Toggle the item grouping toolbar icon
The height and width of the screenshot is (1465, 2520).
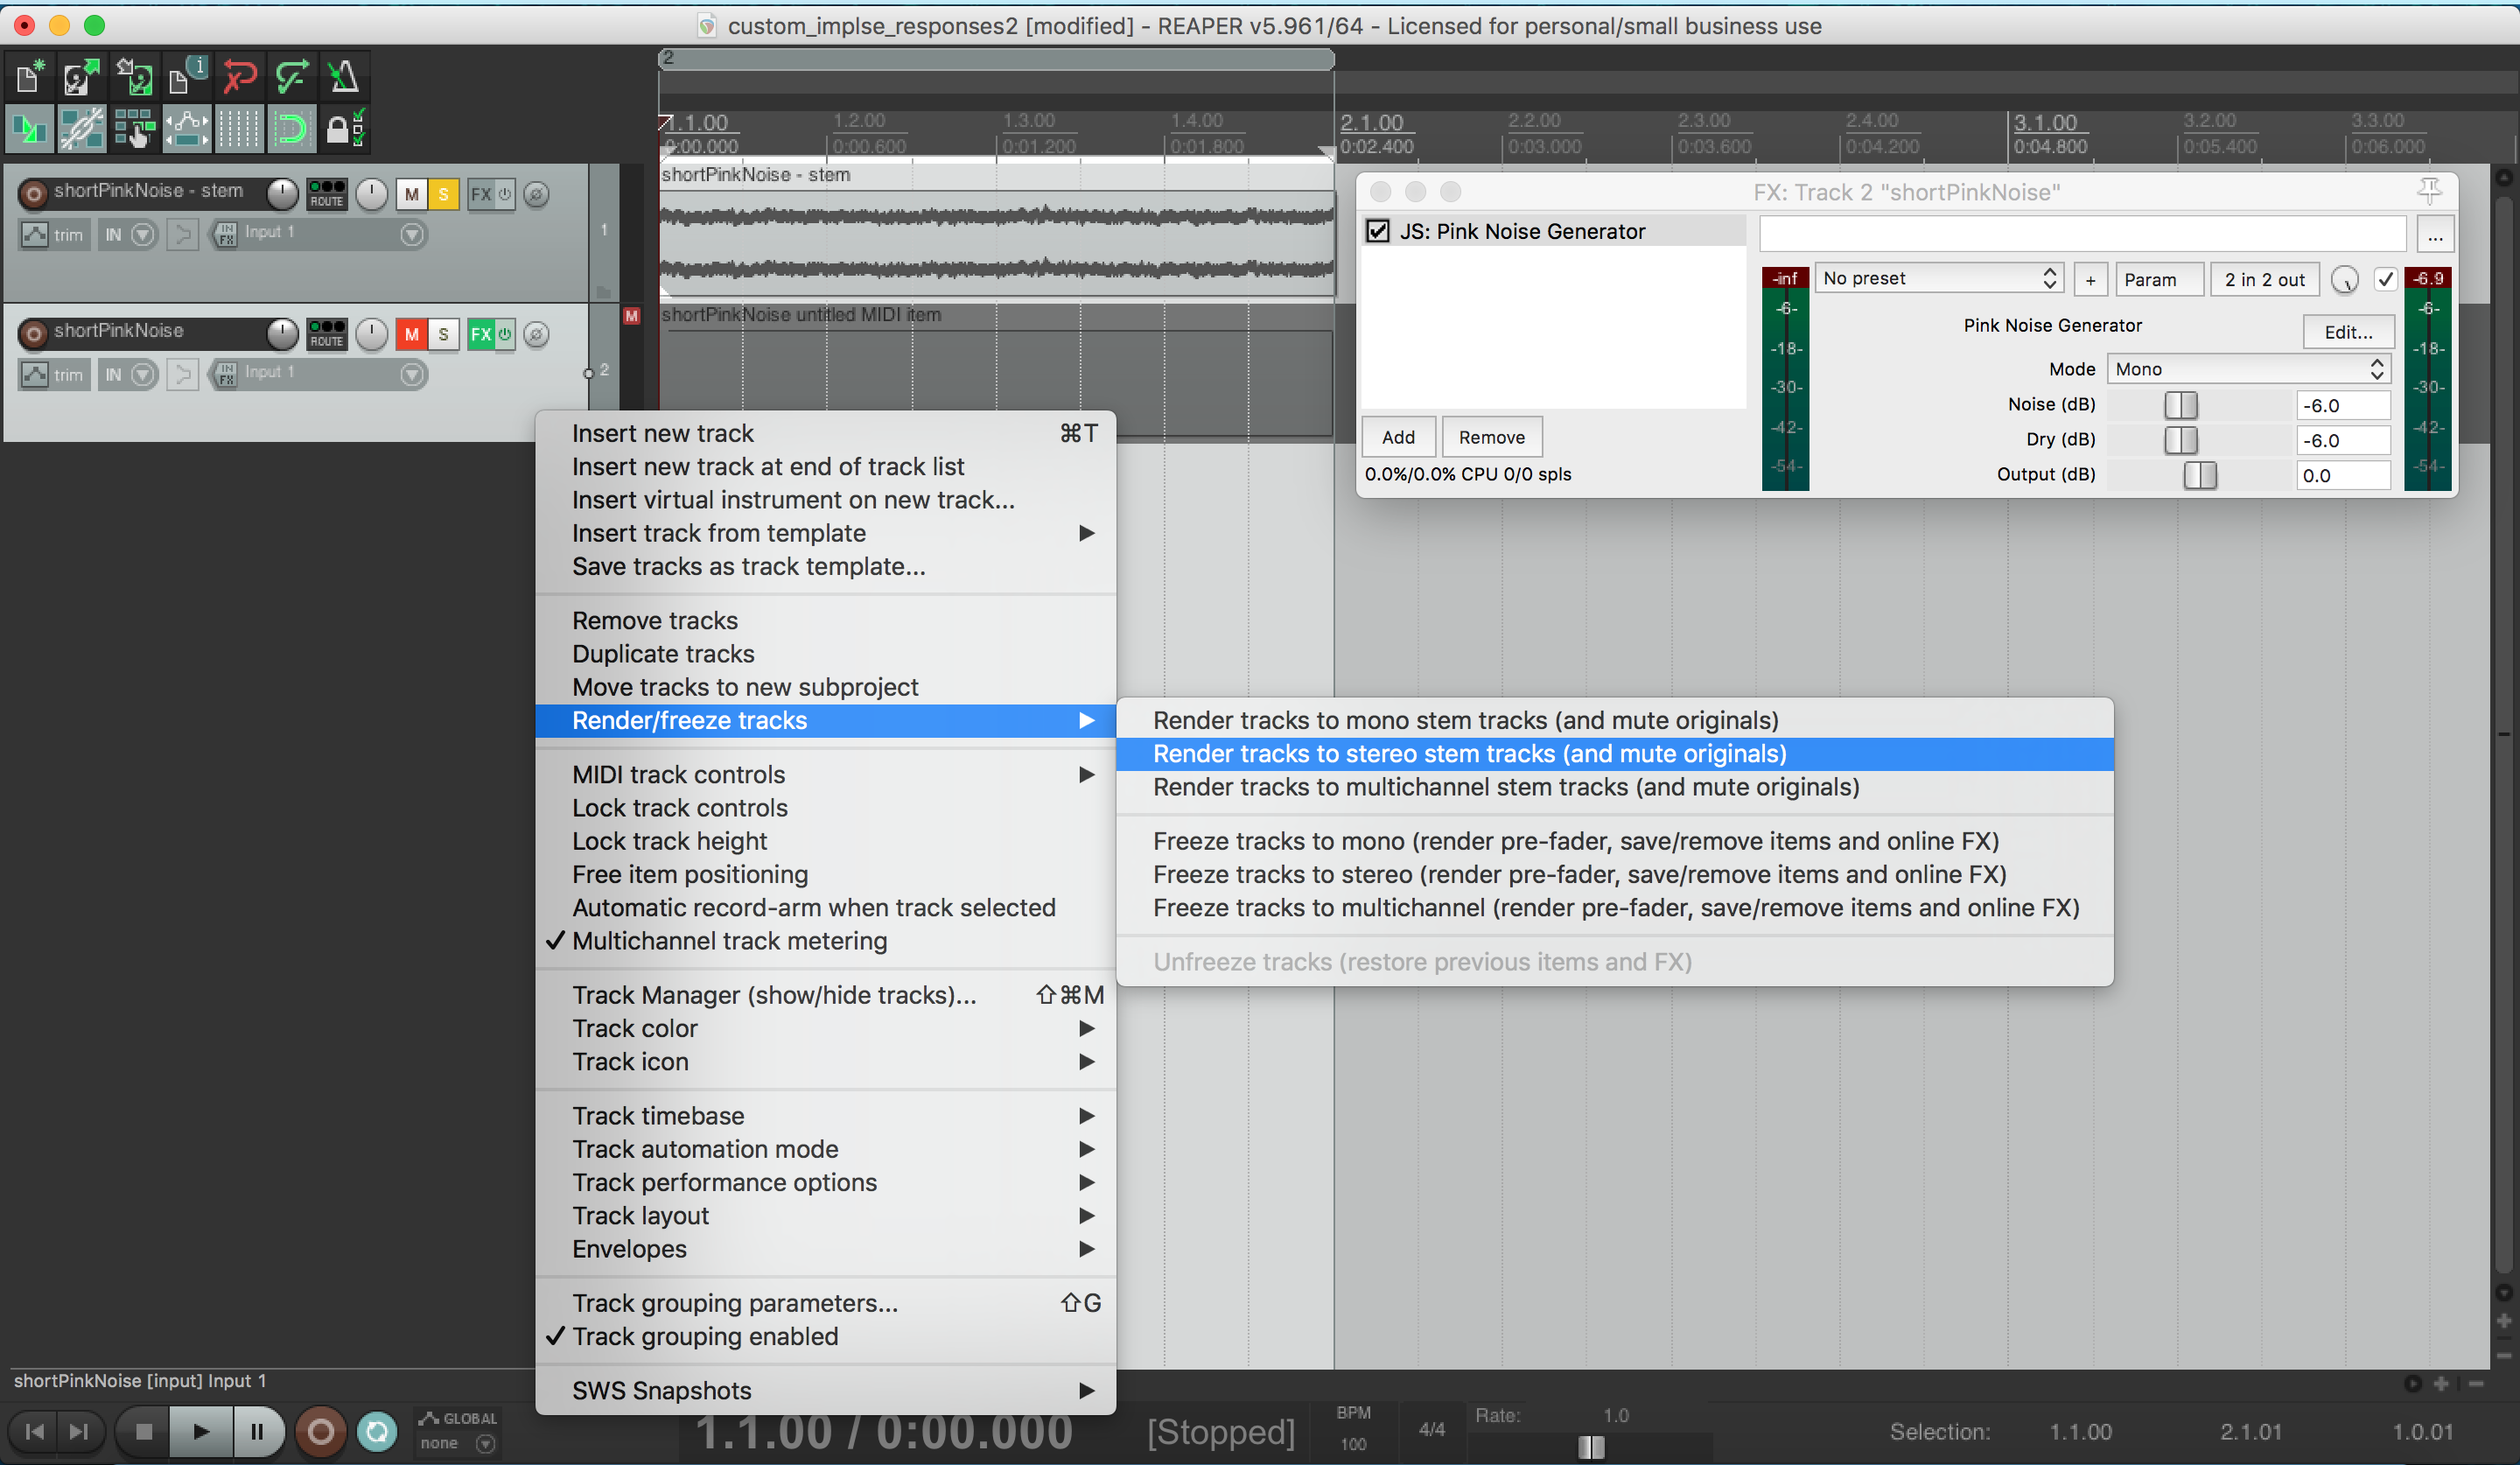point(82,129)
